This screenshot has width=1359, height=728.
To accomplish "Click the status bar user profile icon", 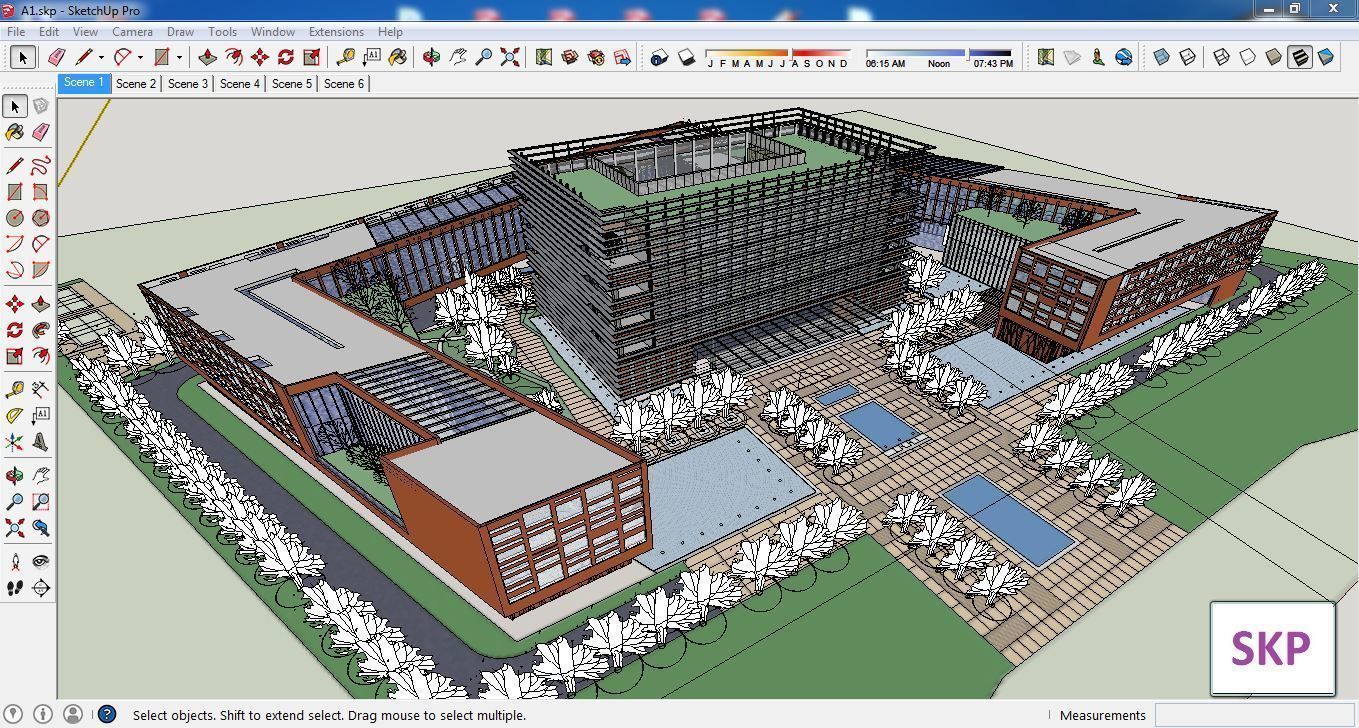I will 73,714.
